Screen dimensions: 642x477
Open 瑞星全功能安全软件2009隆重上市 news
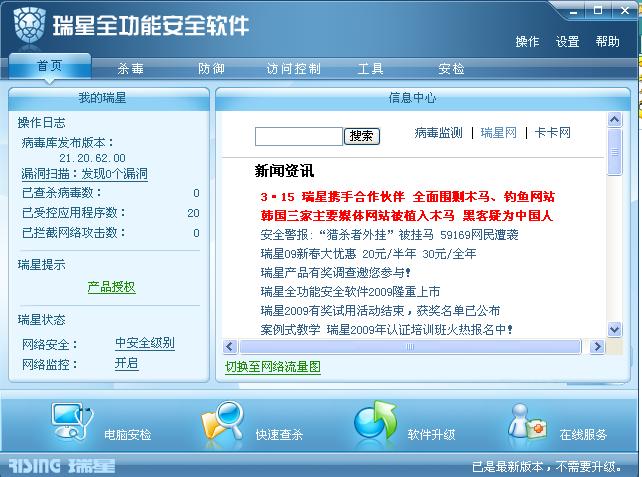(x=350, y=292)
